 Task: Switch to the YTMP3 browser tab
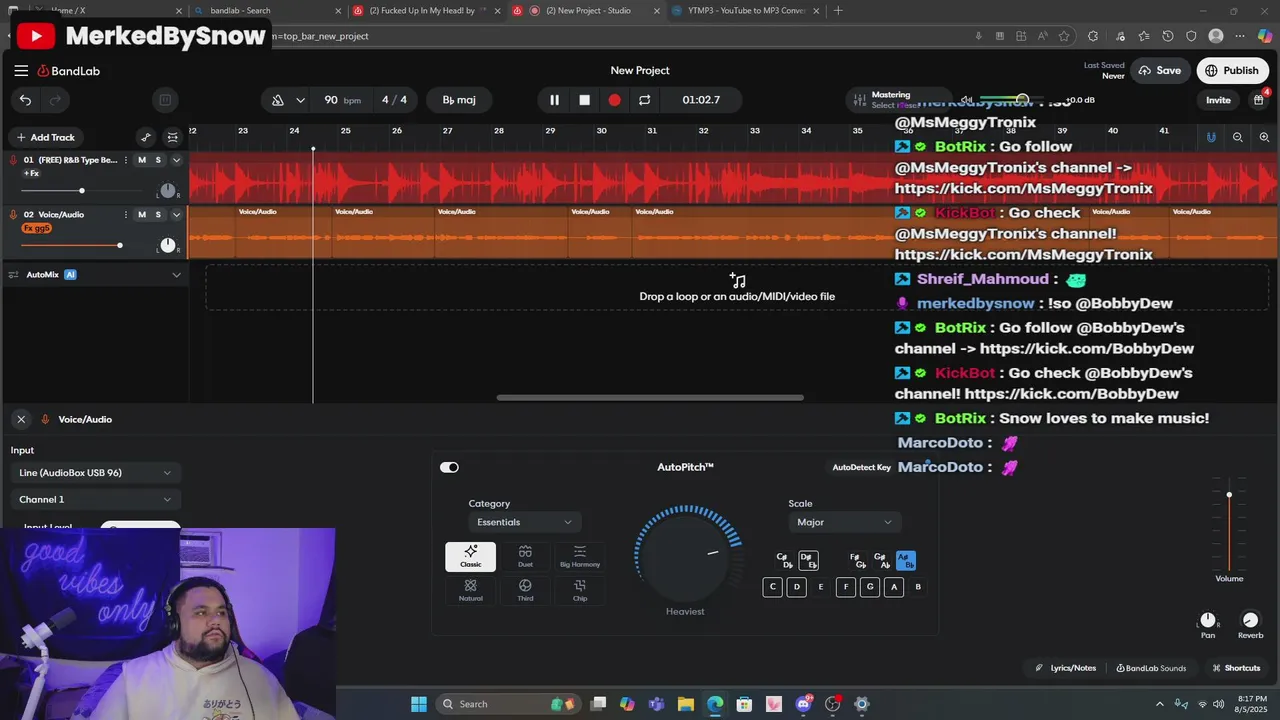pyautogui.click(x=745, y=11)
